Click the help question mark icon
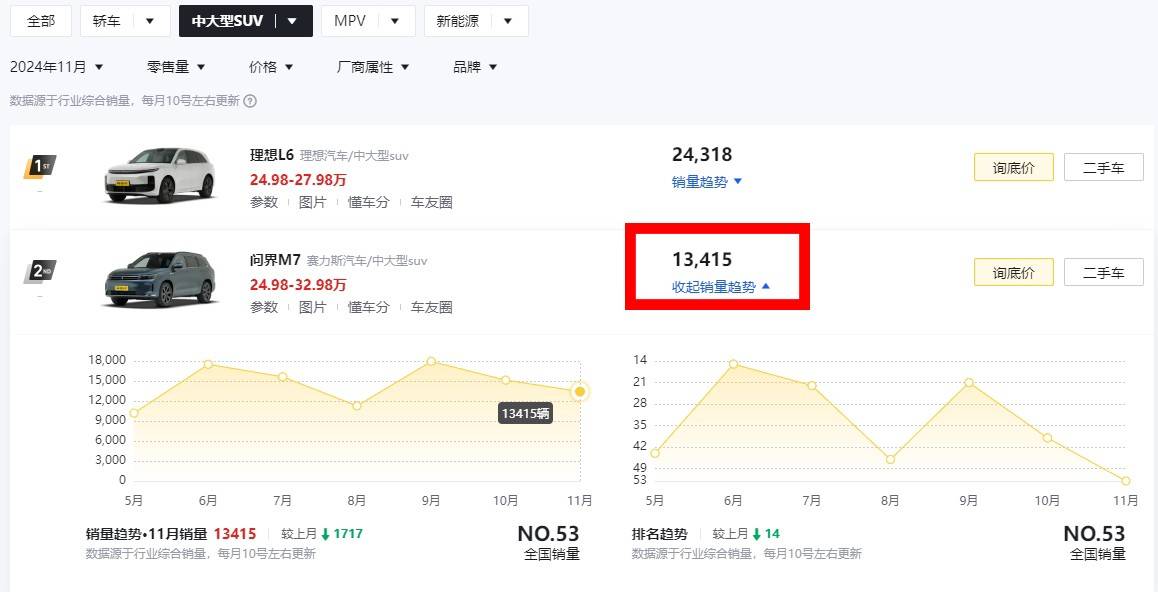Image resolution: width=1158 pixels, height=592 pixels. (250, 101)
